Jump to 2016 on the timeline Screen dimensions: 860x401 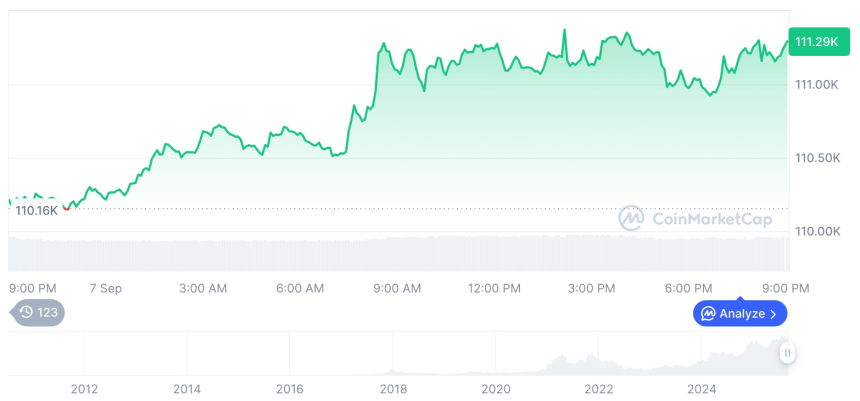point(290,388)
